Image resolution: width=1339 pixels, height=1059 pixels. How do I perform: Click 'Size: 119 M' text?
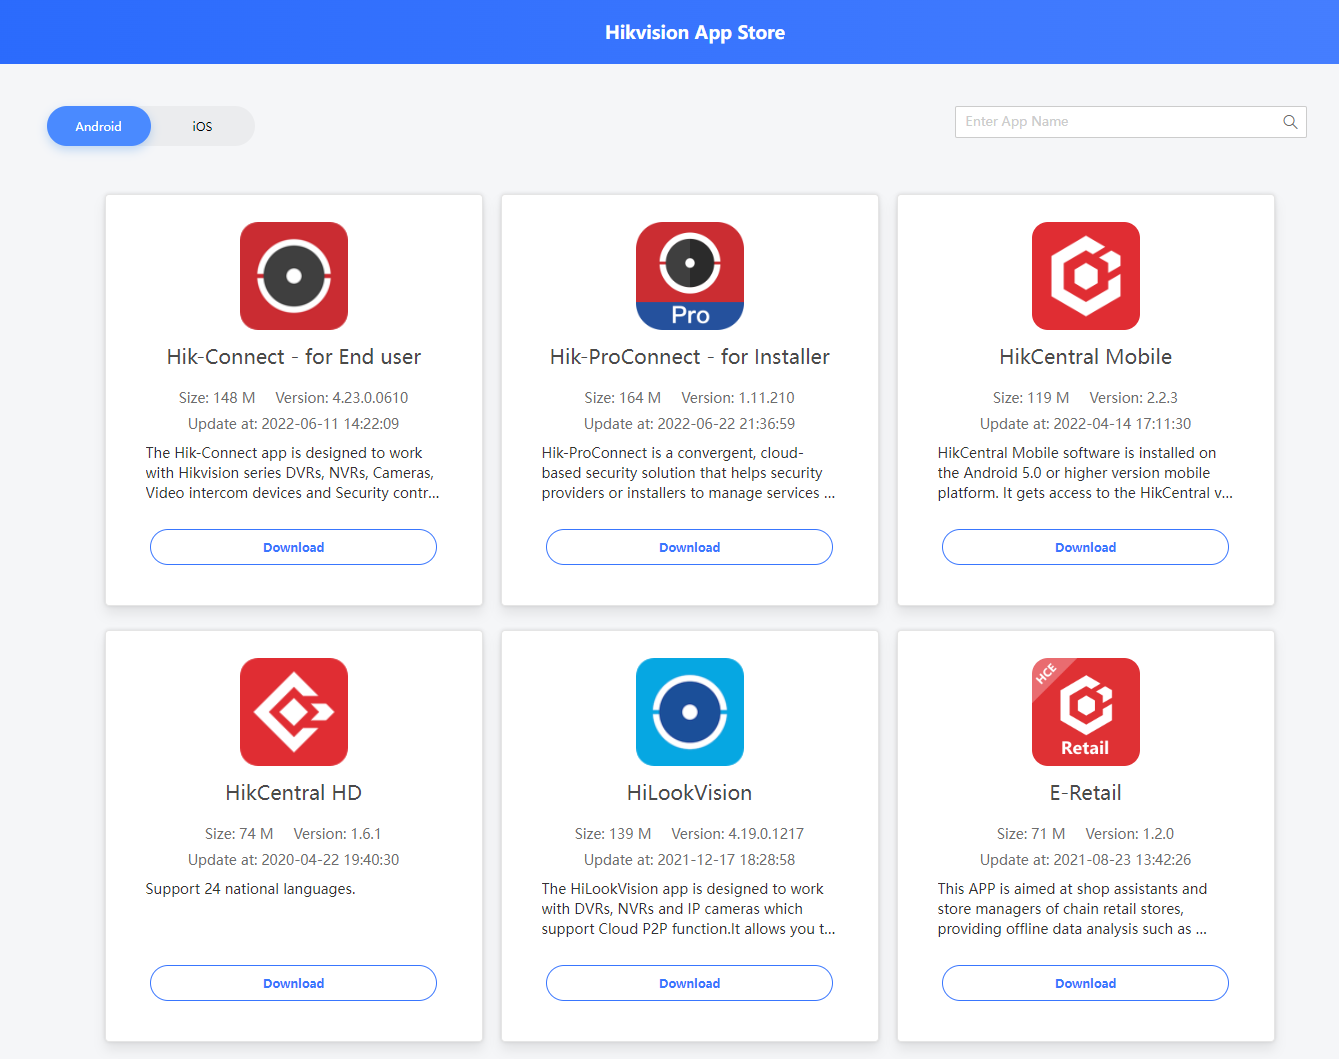coord(1031,398)
